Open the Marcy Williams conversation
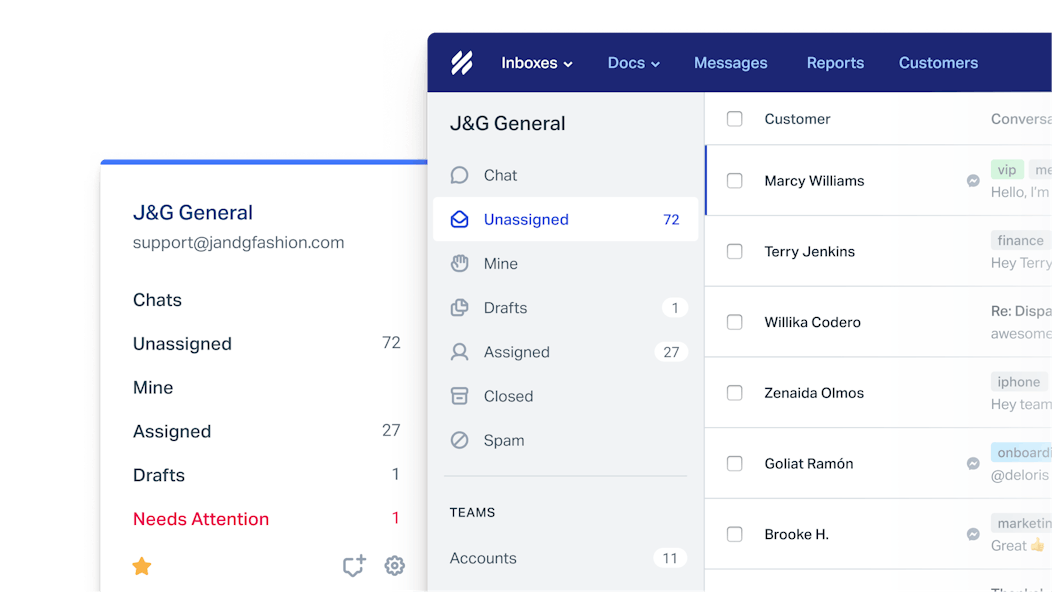Viewport: 1052px width, 592px height. coord(879,181)
